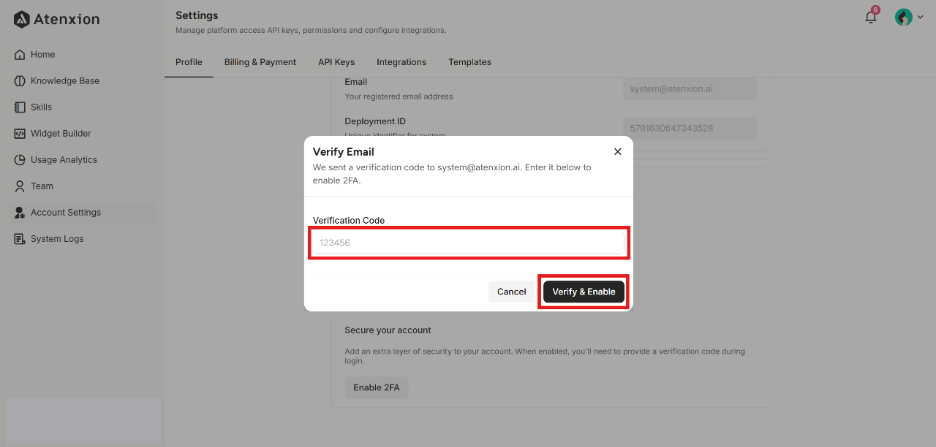Focus the Verification Code field
The image size is (936, 447).
pos(469,243)
